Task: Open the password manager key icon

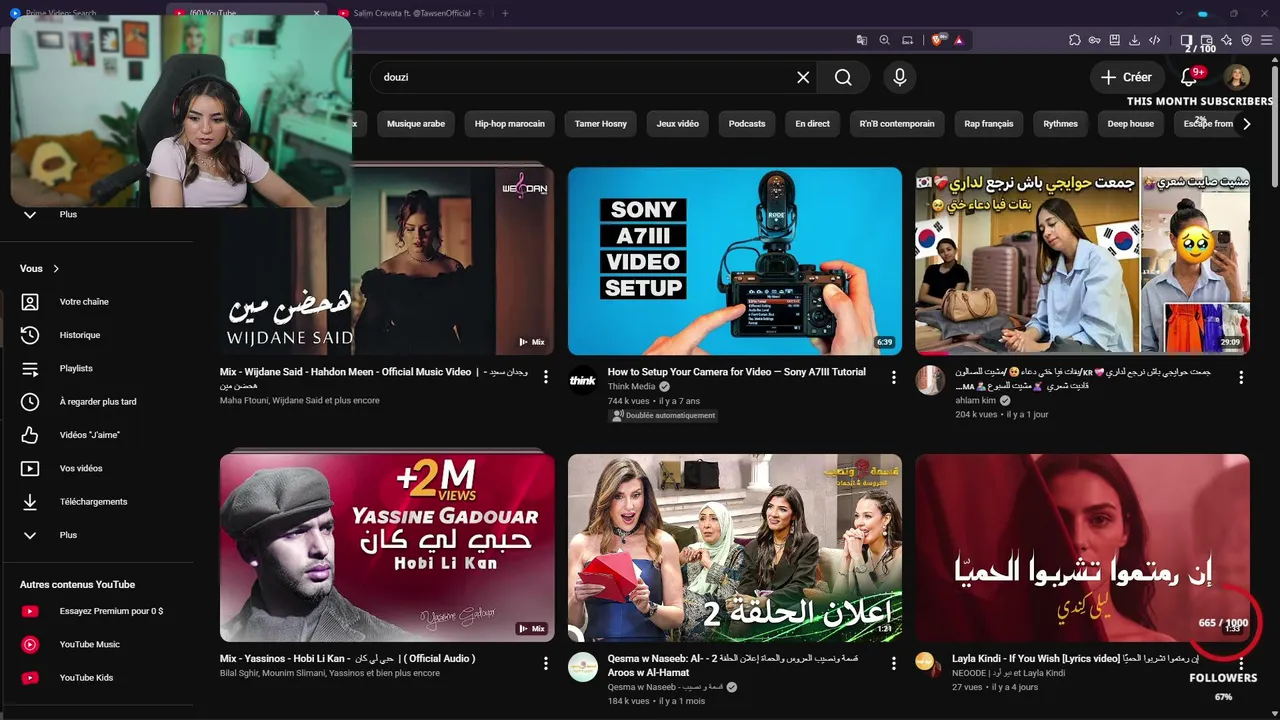Action: click(1095, 40)
